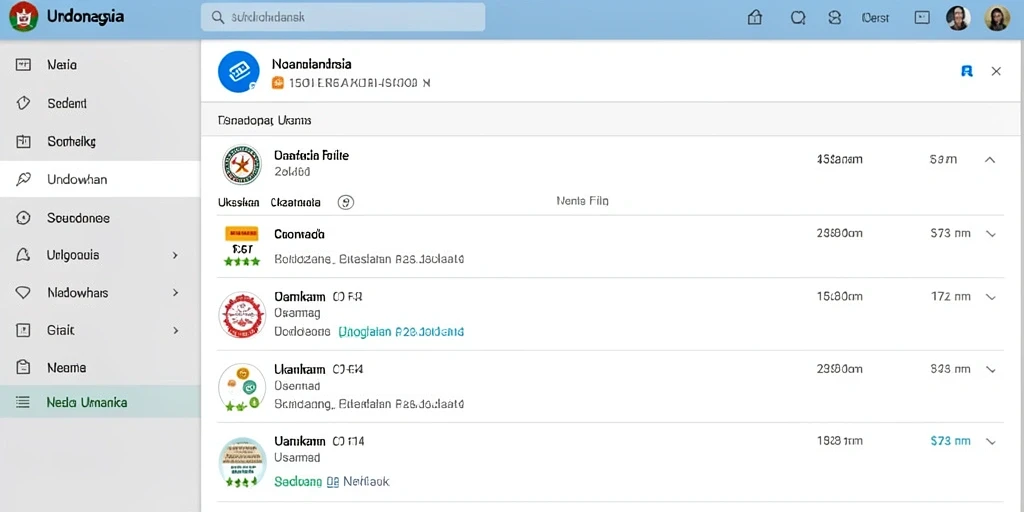The image size is (1024, 512).
Task: Click the blue R icon near close
Action: (967, 71)
